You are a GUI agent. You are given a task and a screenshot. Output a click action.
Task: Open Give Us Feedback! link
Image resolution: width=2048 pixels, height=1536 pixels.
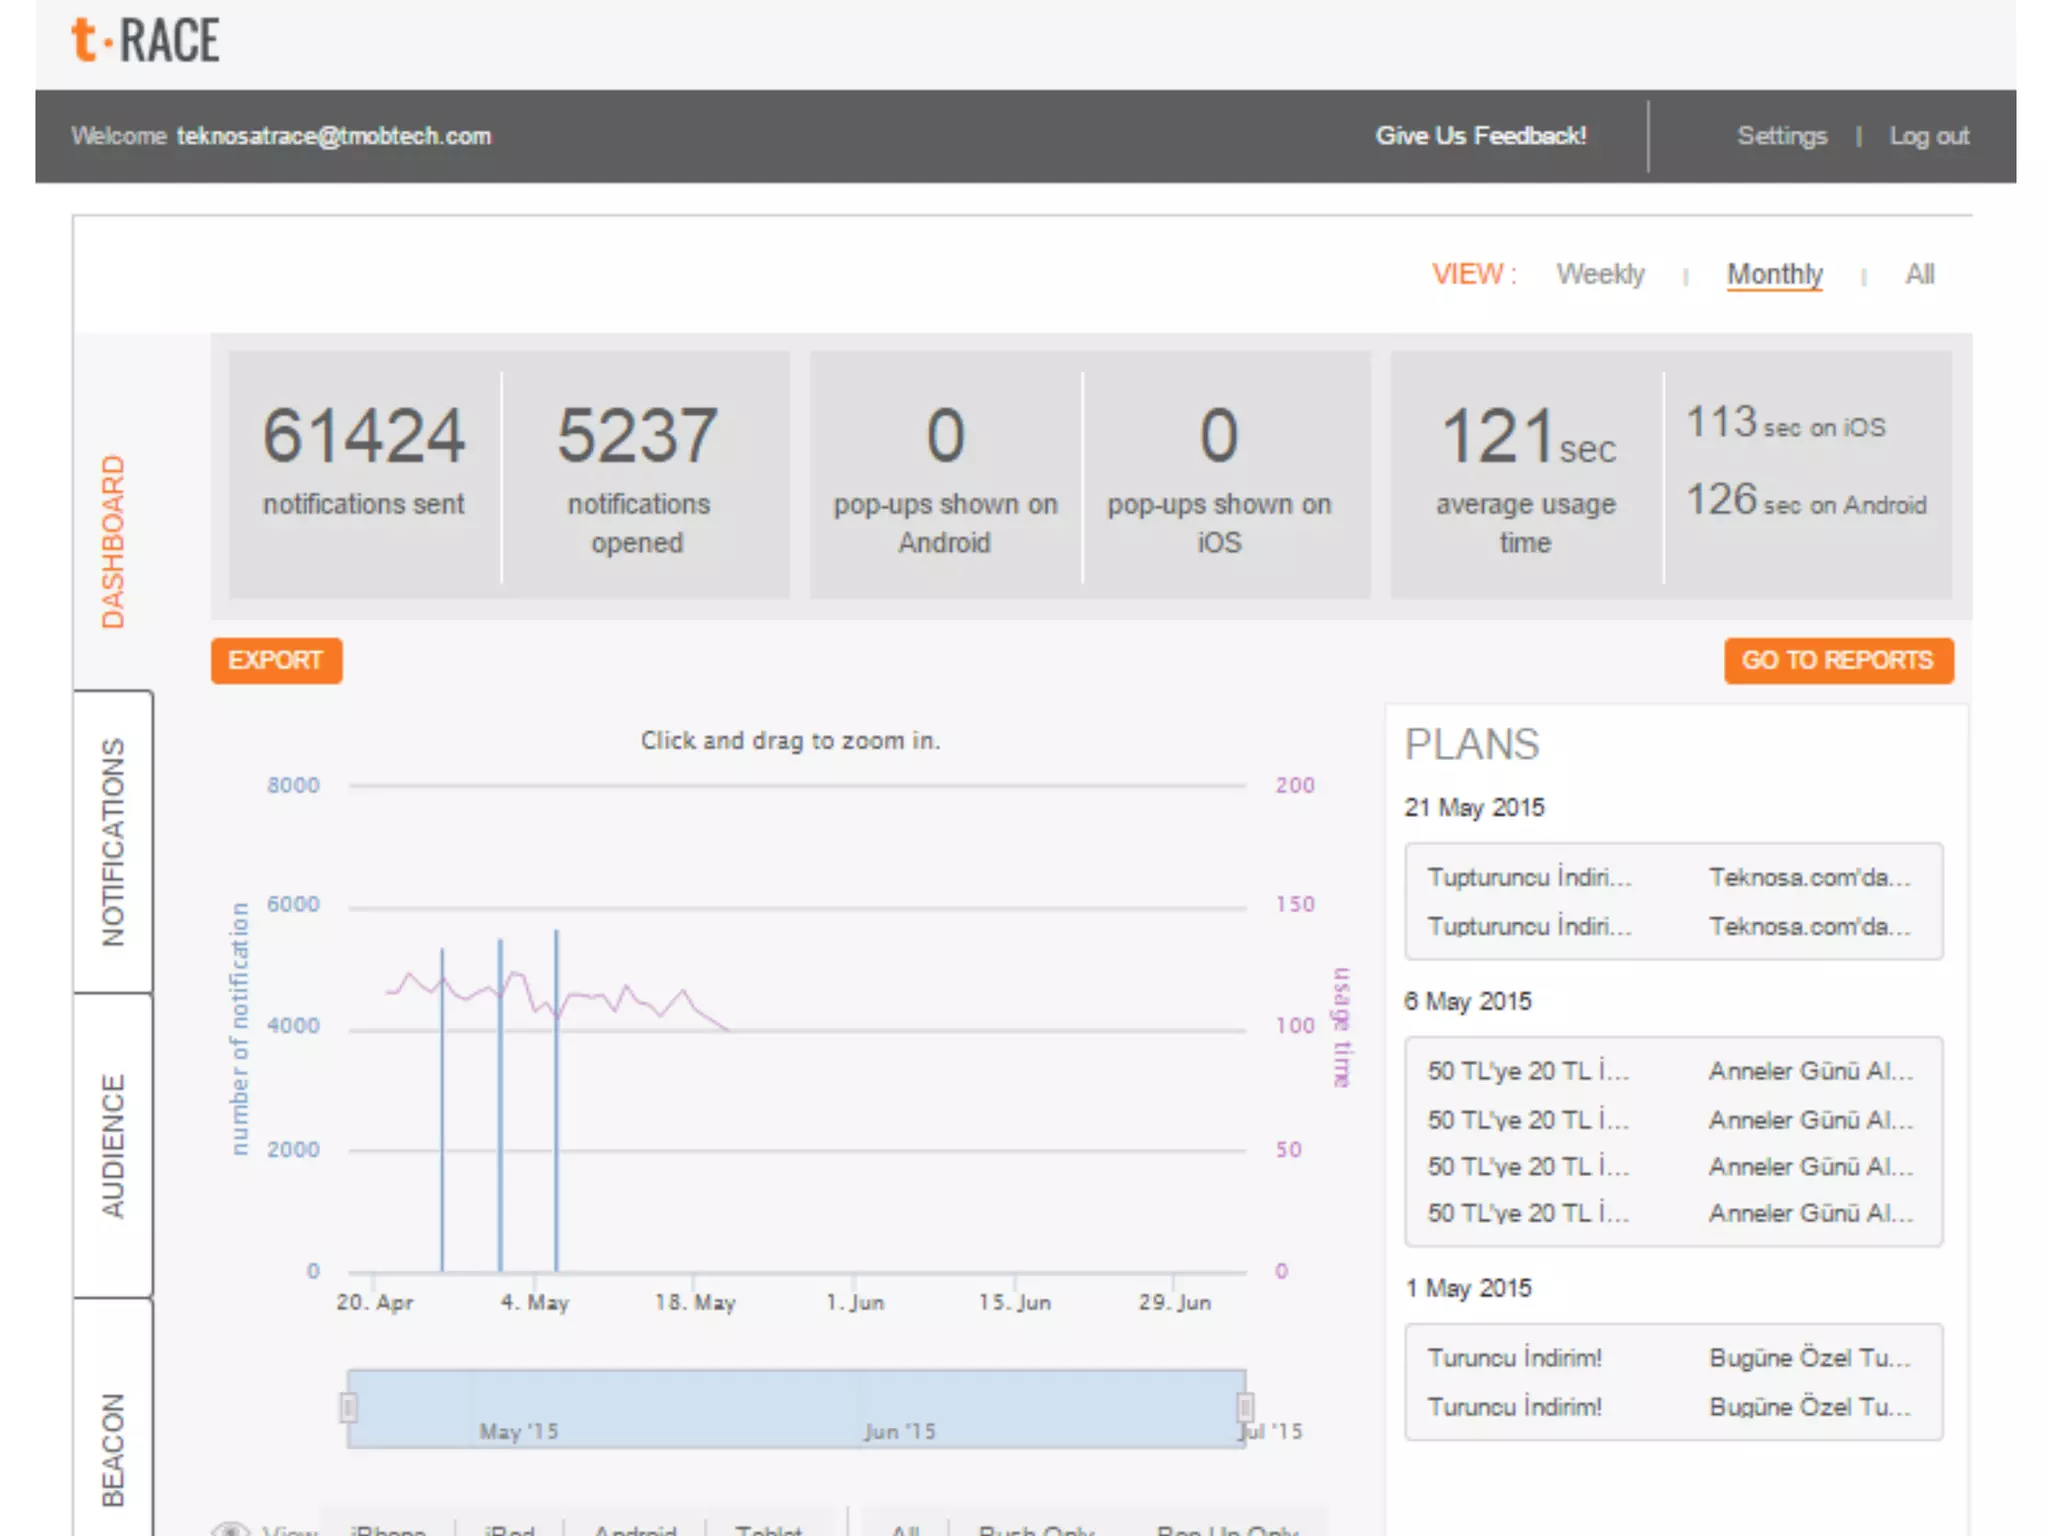click(x=1480, y=136)
